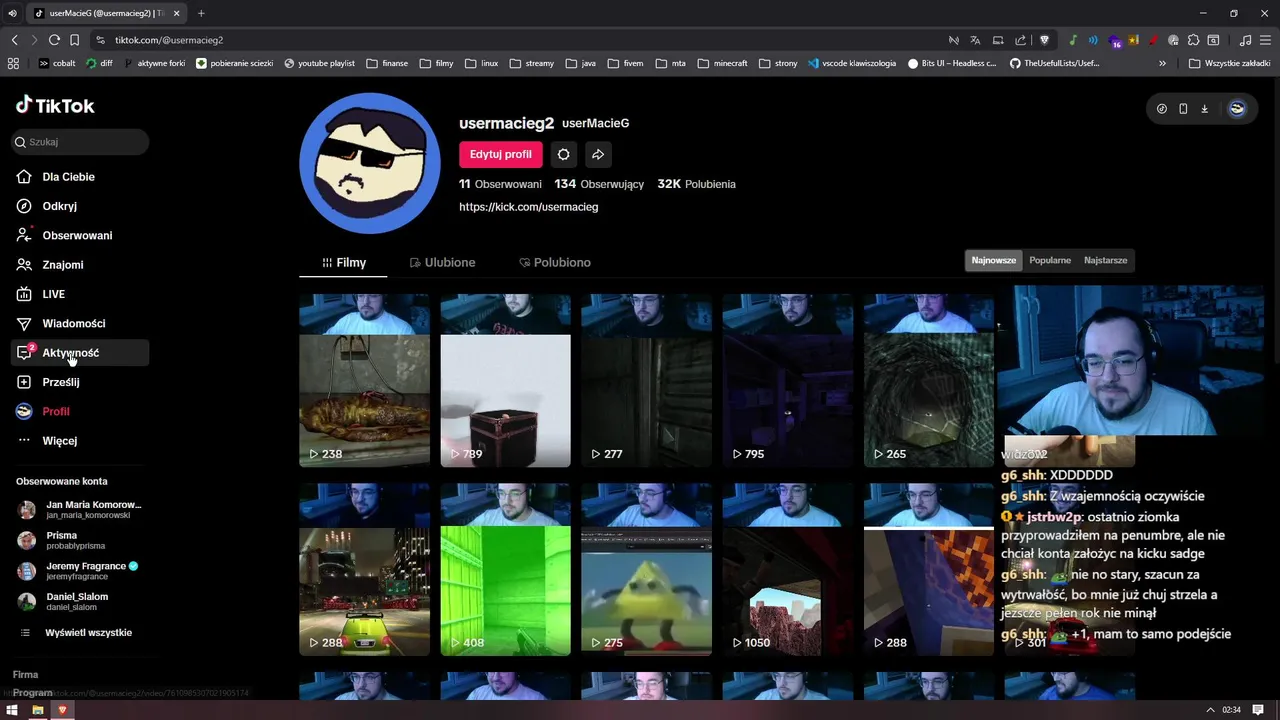Open the video with 1050 views
This screenshot has width=1280, height=720.
787,569
